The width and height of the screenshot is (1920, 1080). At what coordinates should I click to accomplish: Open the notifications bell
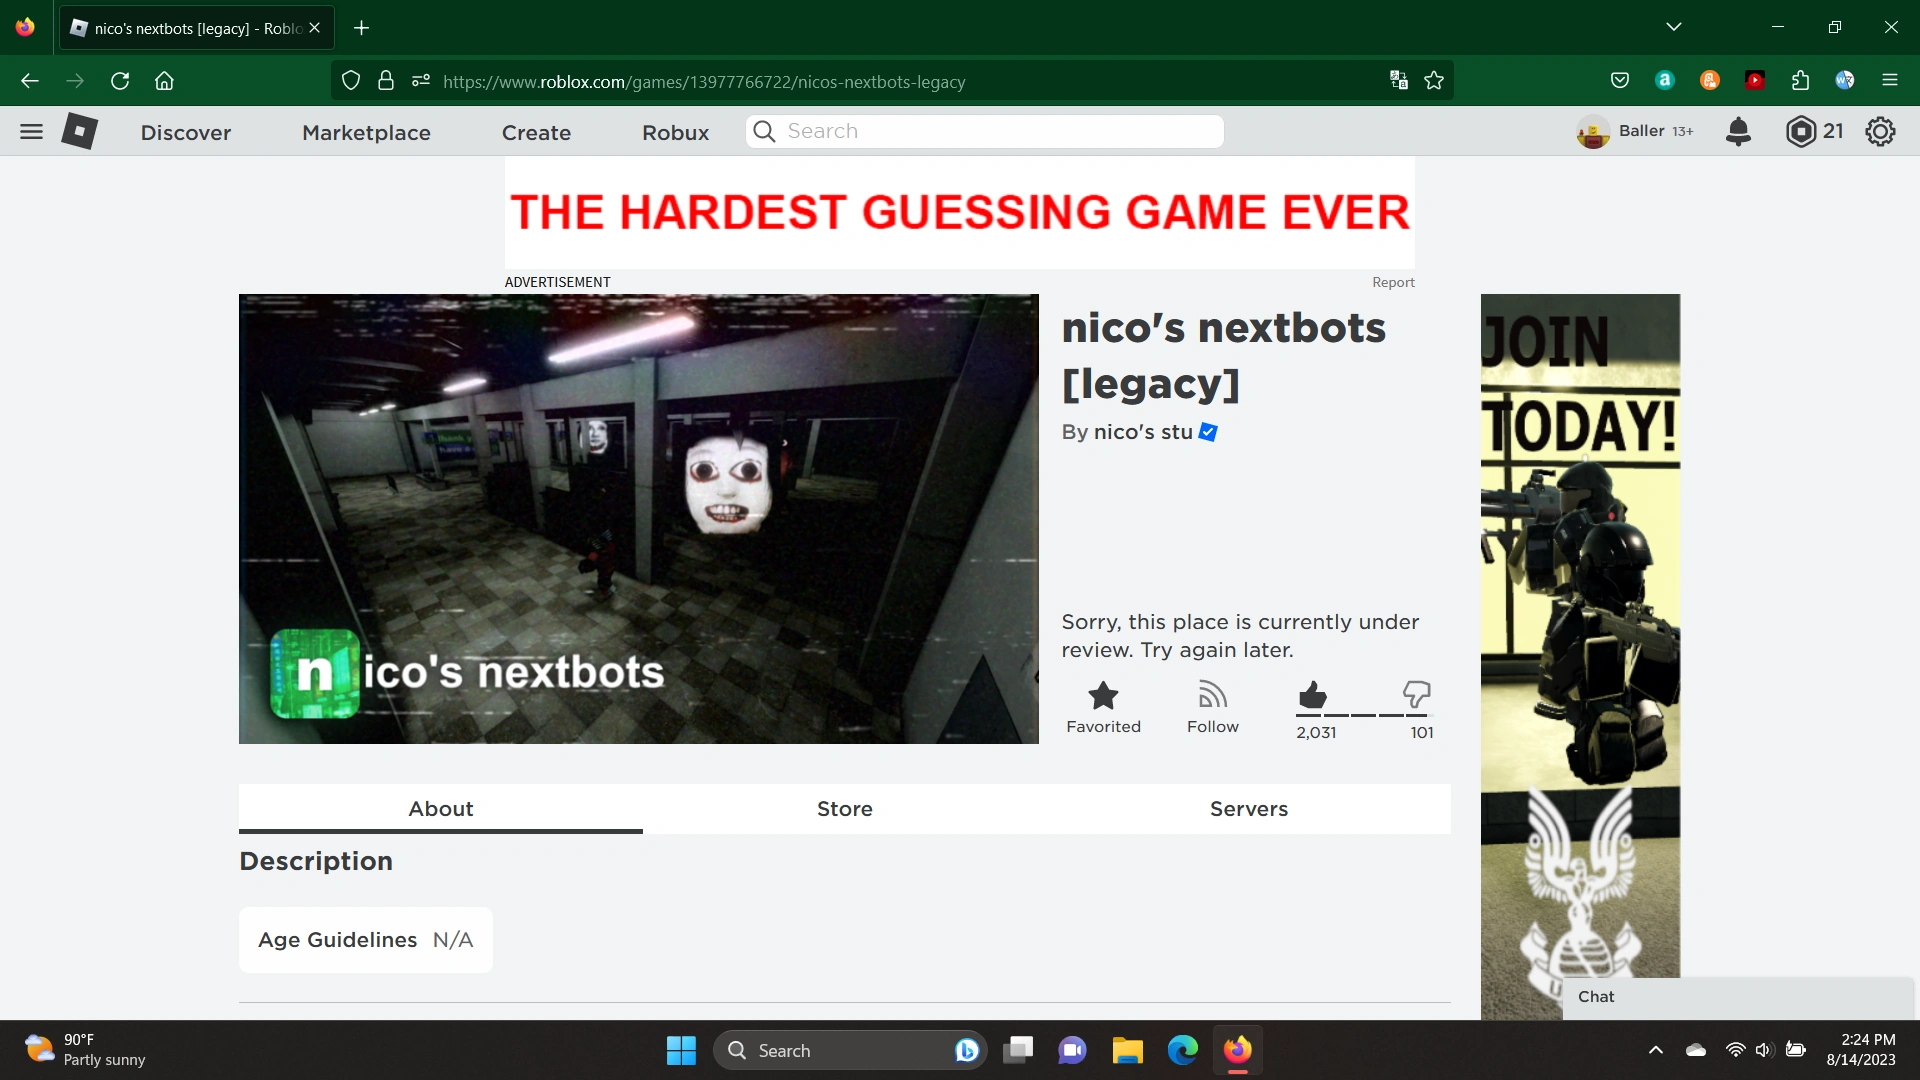[x=1738, y=131]
